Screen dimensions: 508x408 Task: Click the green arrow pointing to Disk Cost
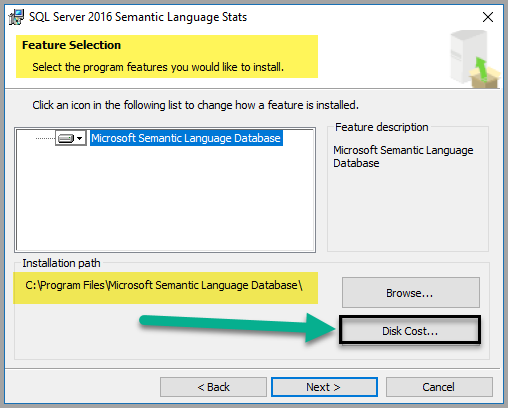237,327
